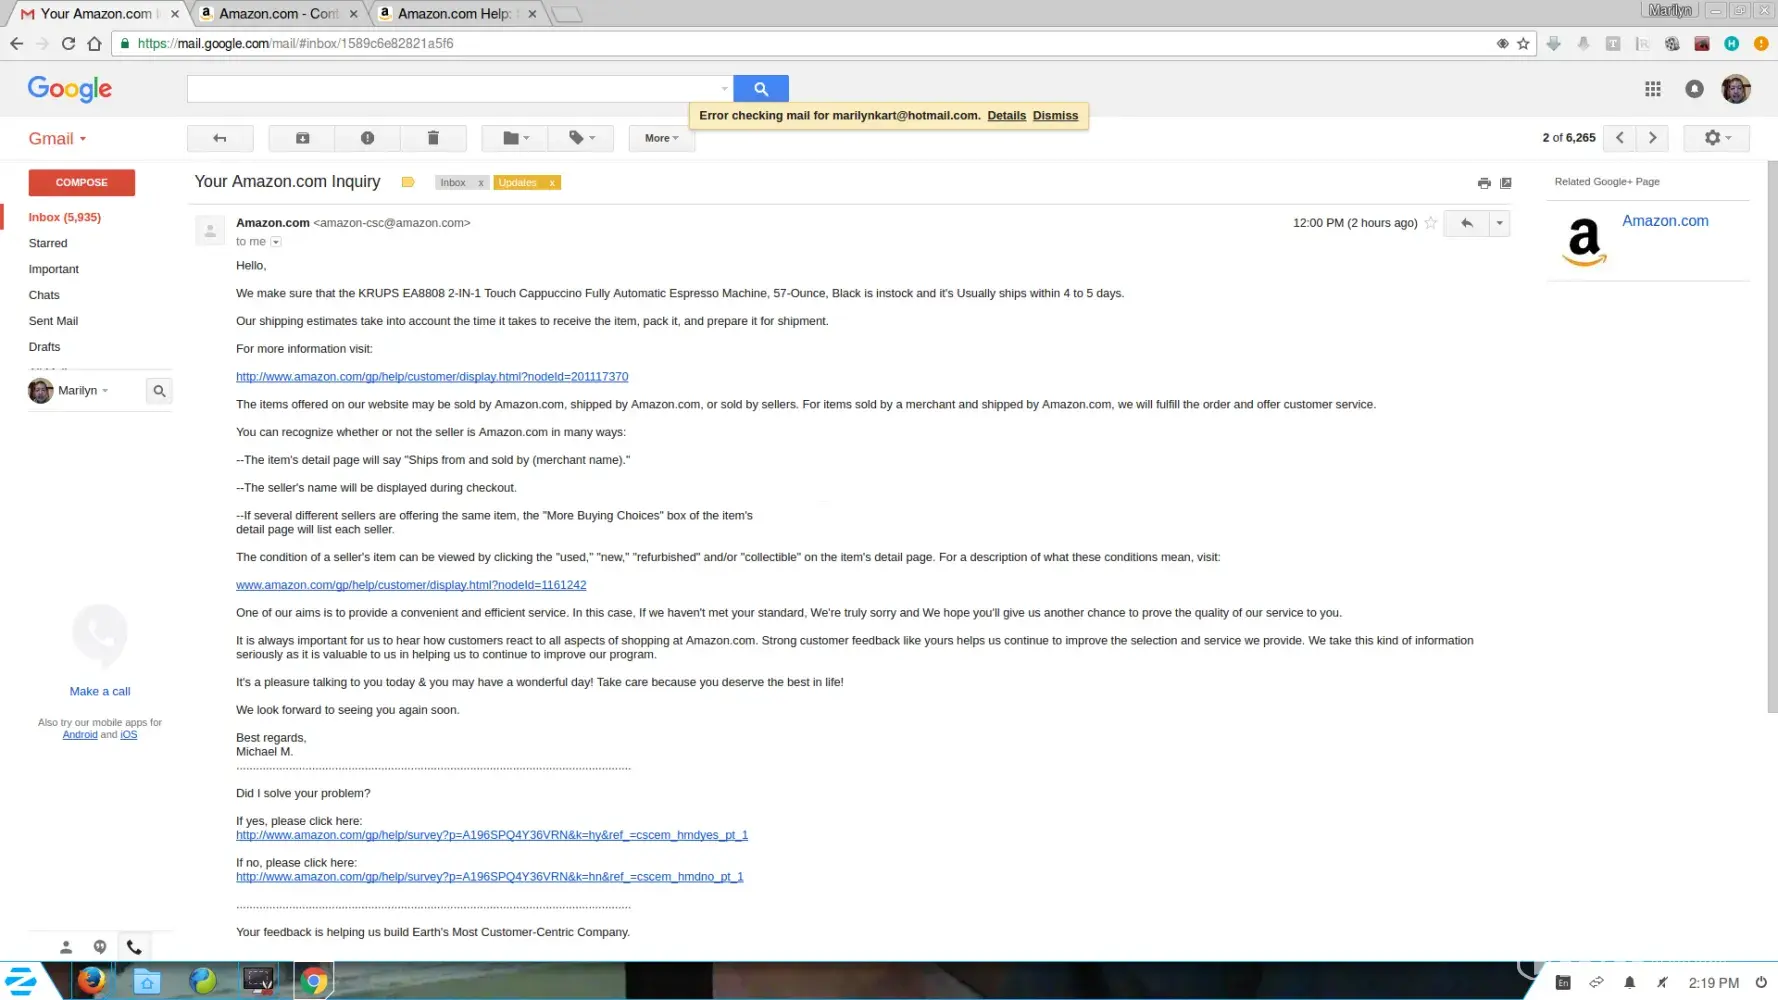Open the settings gear dropdown
This screenshot has width=1778, height=1000.
click(x=1716, y=138)
